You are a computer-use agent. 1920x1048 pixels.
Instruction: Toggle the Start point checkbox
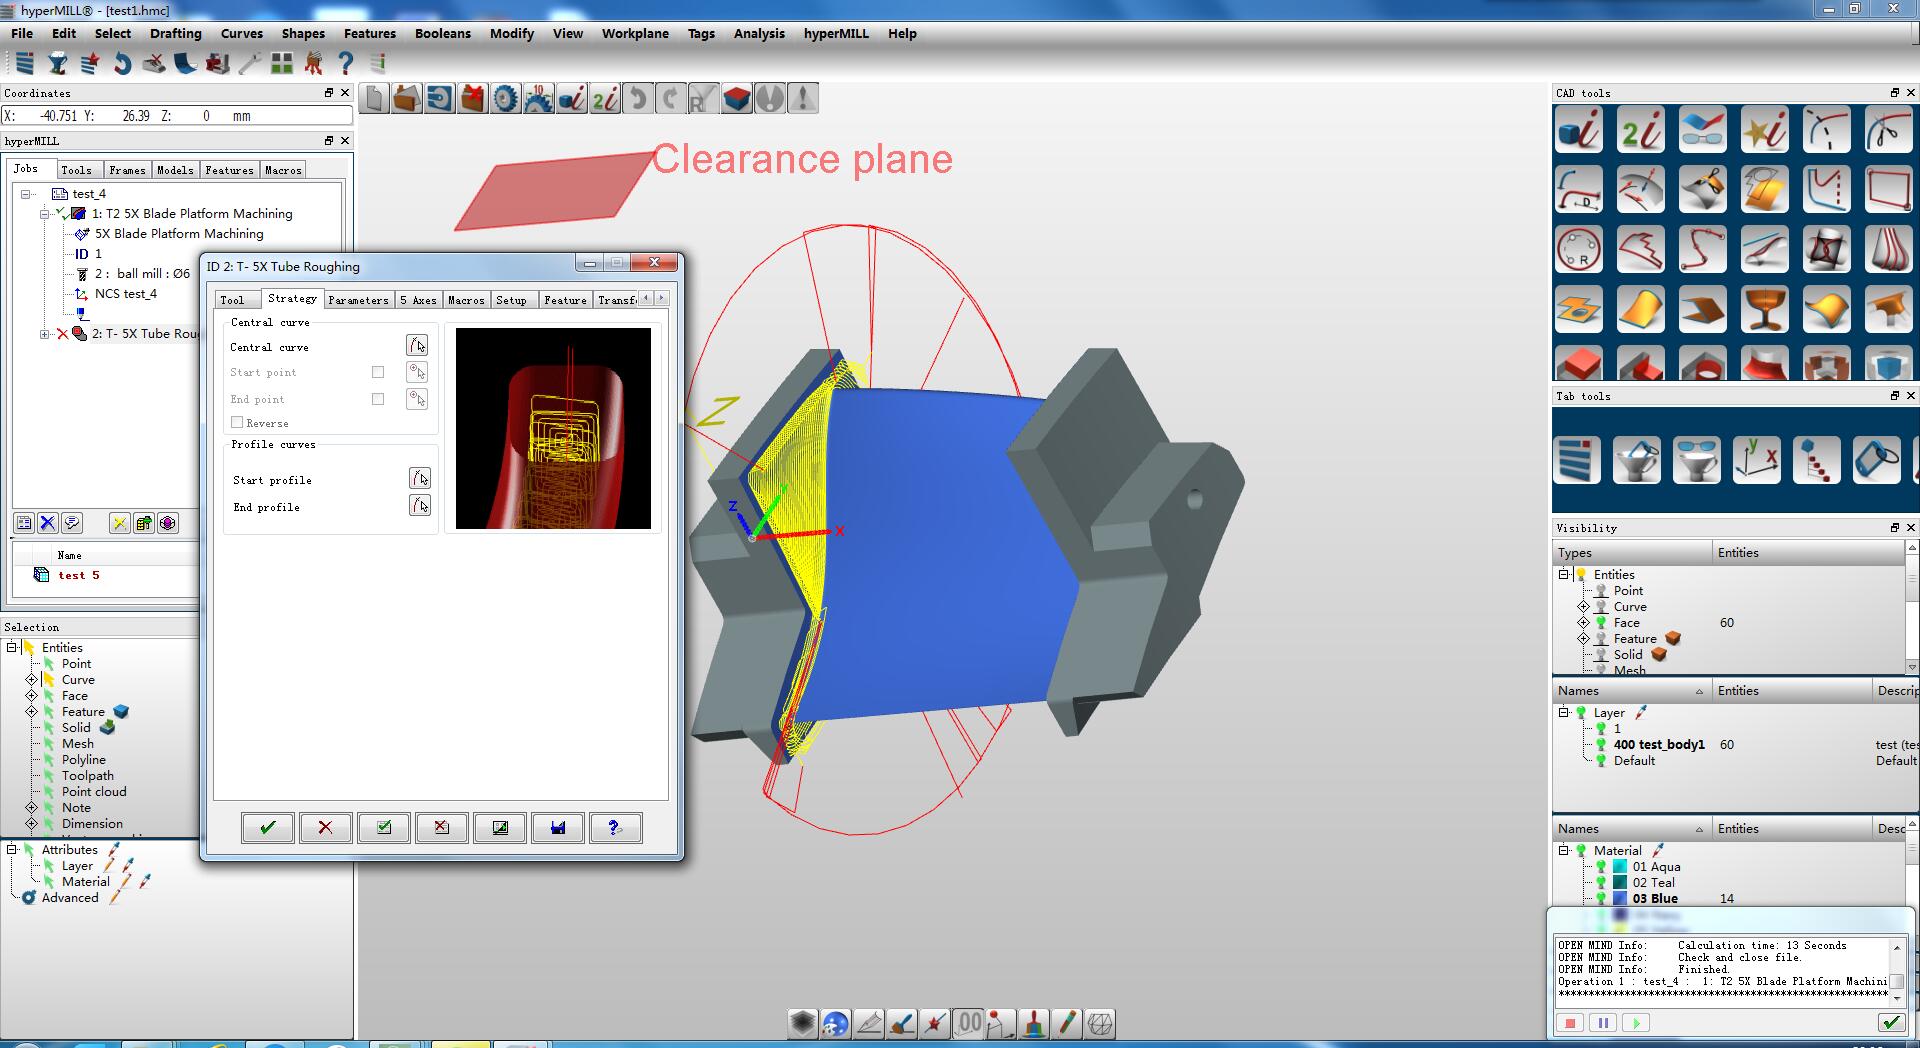pos(378,372)
